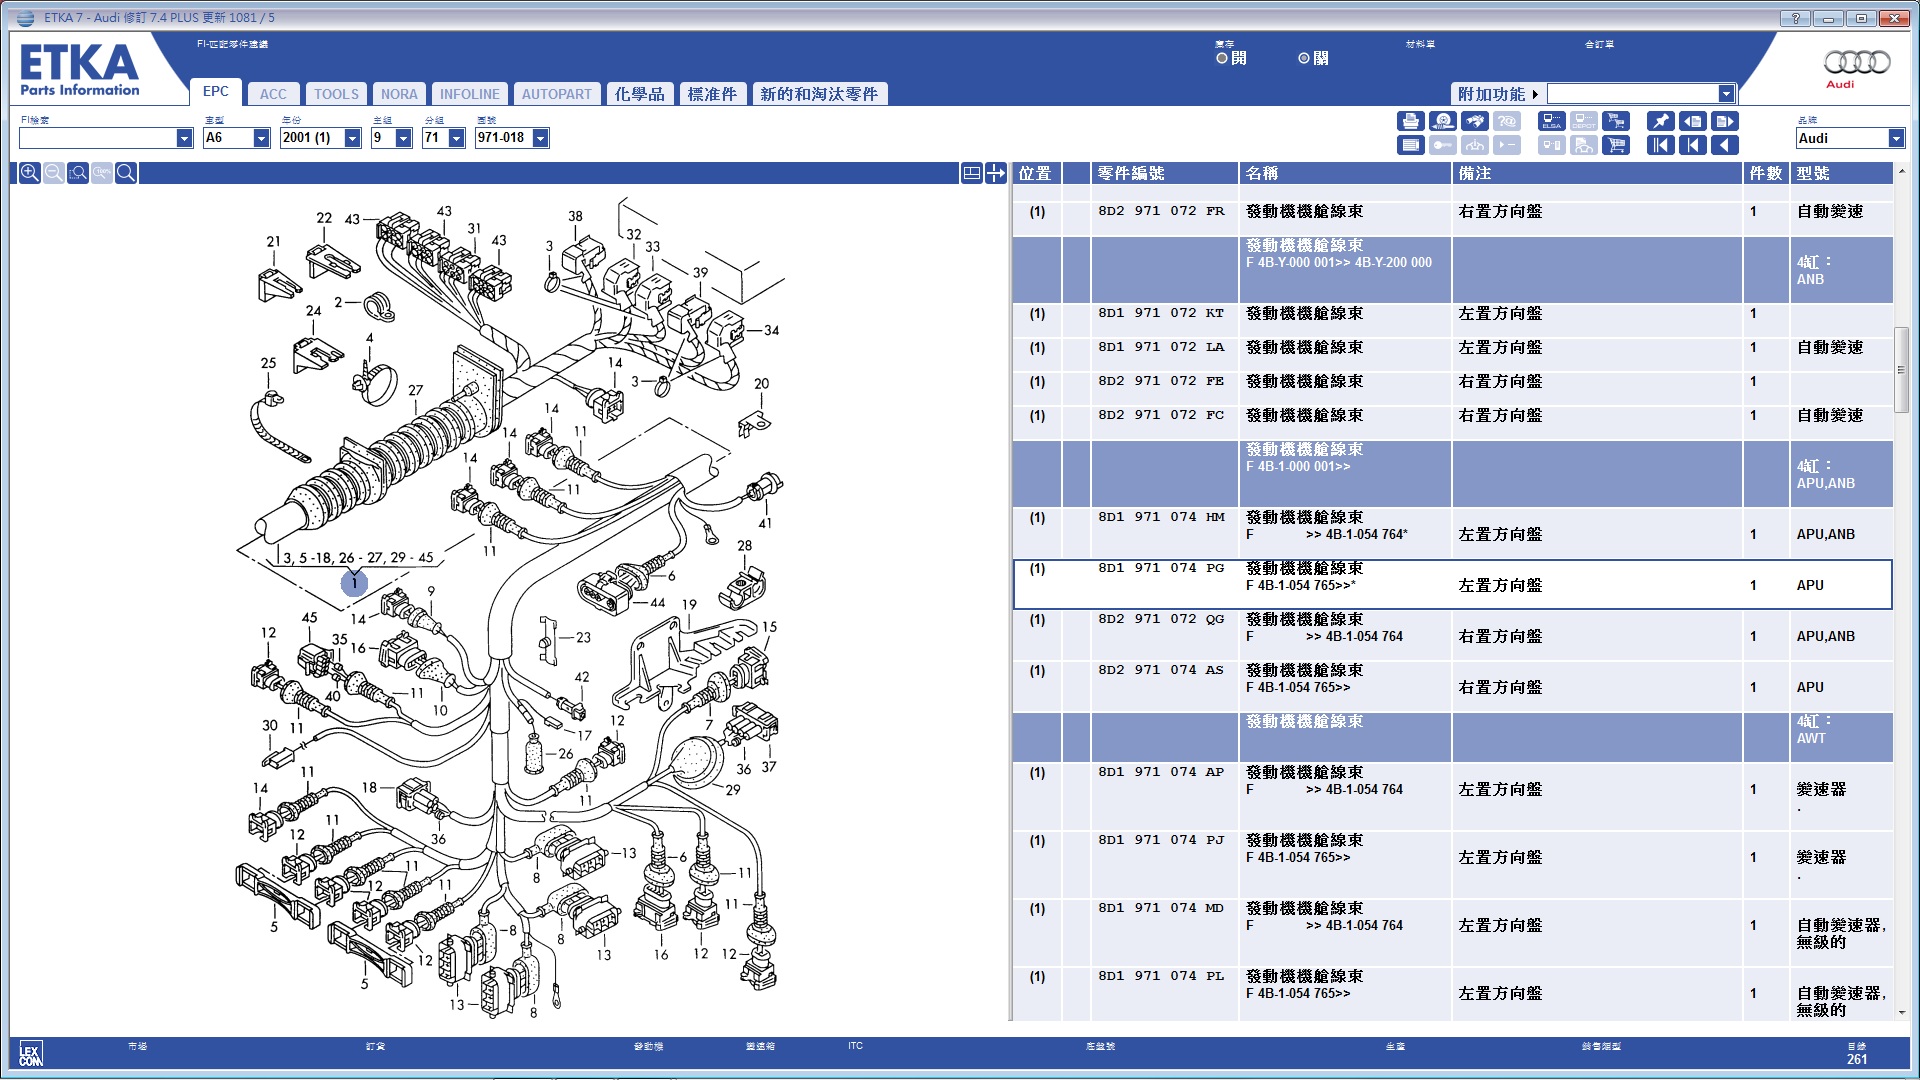Click the expand diagram arrows icon
This screenshot has width=1920, height=1080.
[x=996, y=173]
